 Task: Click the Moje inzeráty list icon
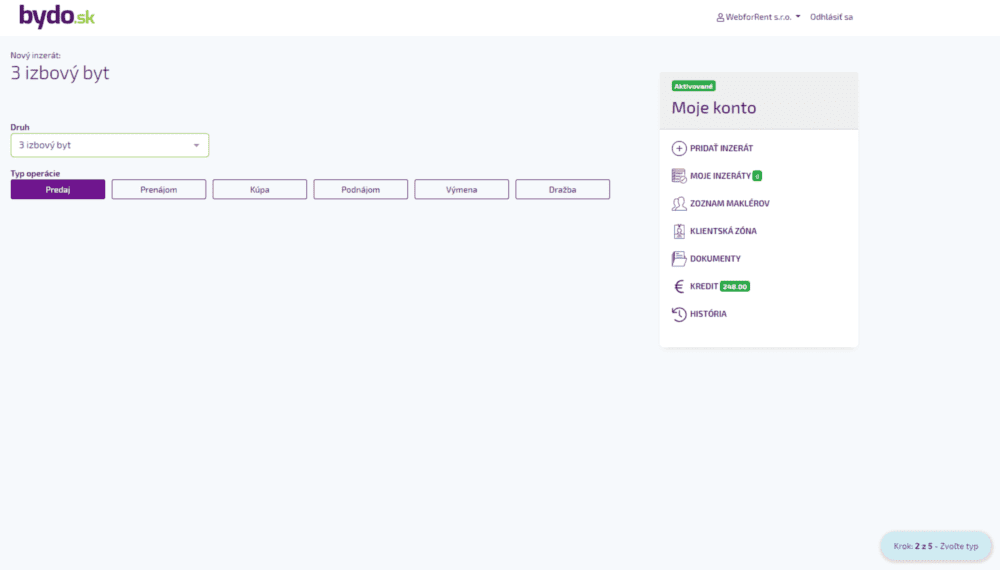pos(679,176)
